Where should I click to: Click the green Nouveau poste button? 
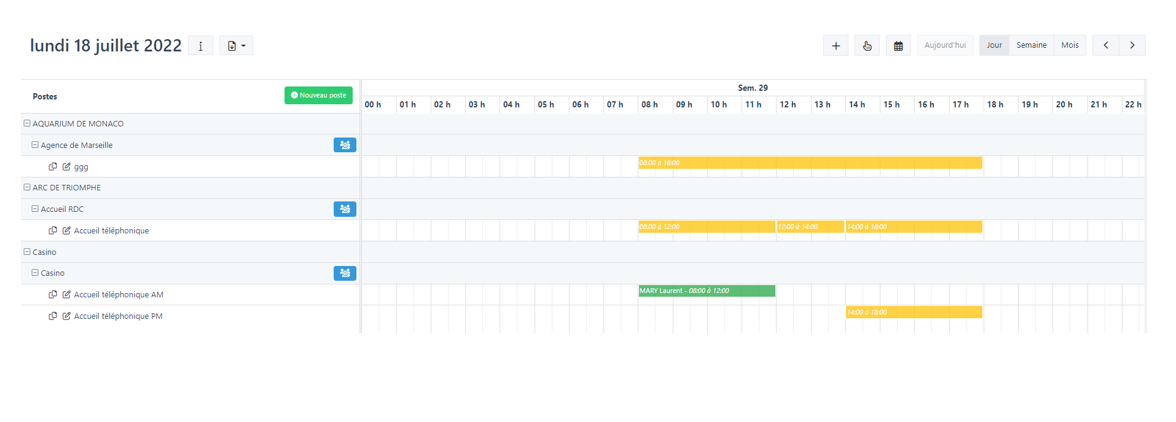pos(318,96)
